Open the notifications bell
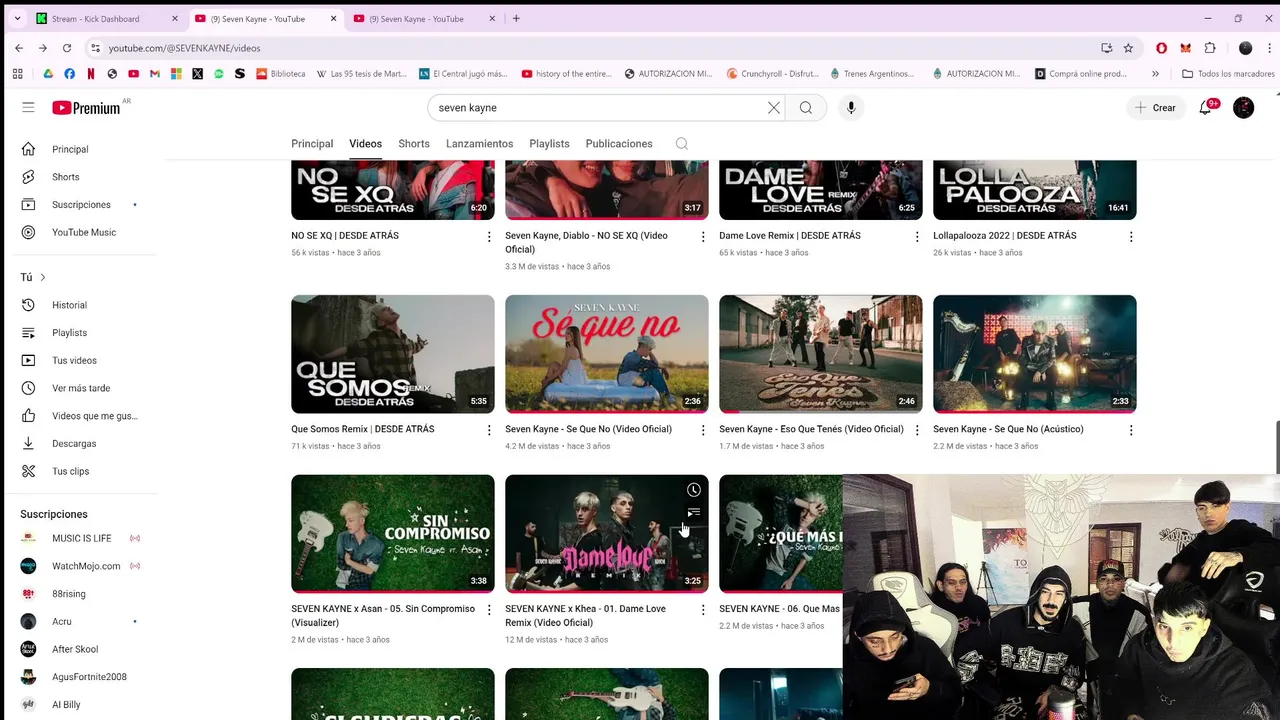This screenshot has width=1280, height=720. [x=1206, y=108]
